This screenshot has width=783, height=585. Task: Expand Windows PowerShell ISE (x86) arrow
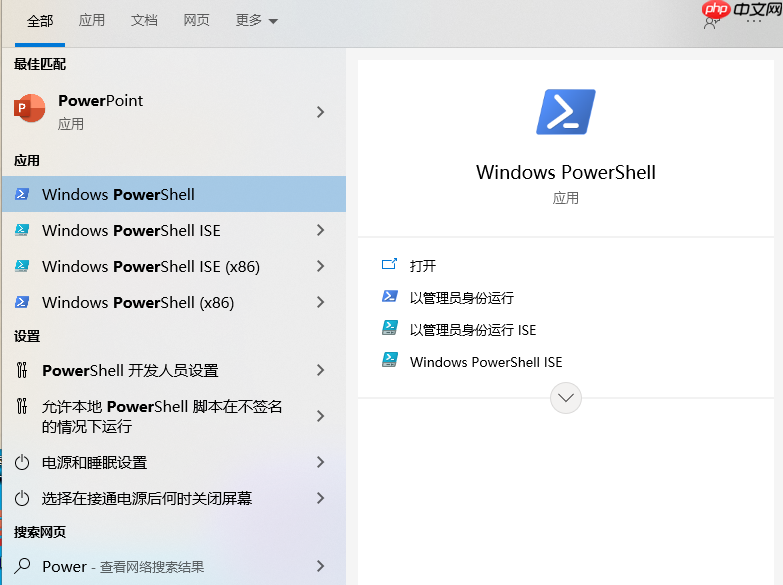coord(321,266)
